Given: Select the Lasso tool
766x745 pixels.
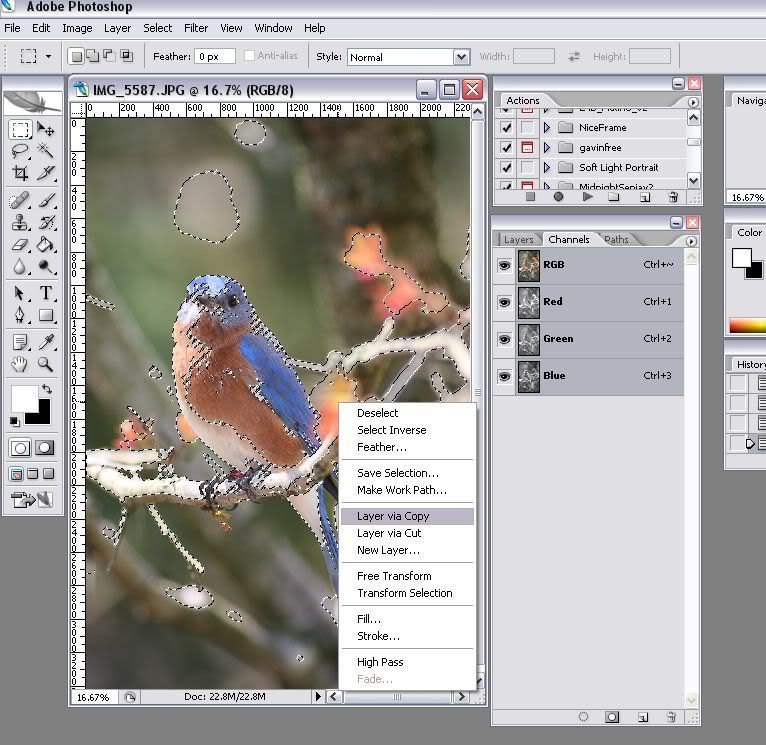Looking at the screenshot, I should (20, 151).
